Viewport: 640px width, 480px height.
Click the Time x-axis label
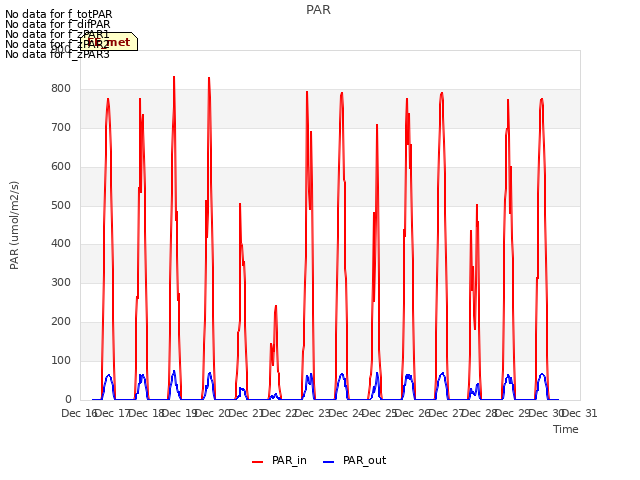point(566,429)
